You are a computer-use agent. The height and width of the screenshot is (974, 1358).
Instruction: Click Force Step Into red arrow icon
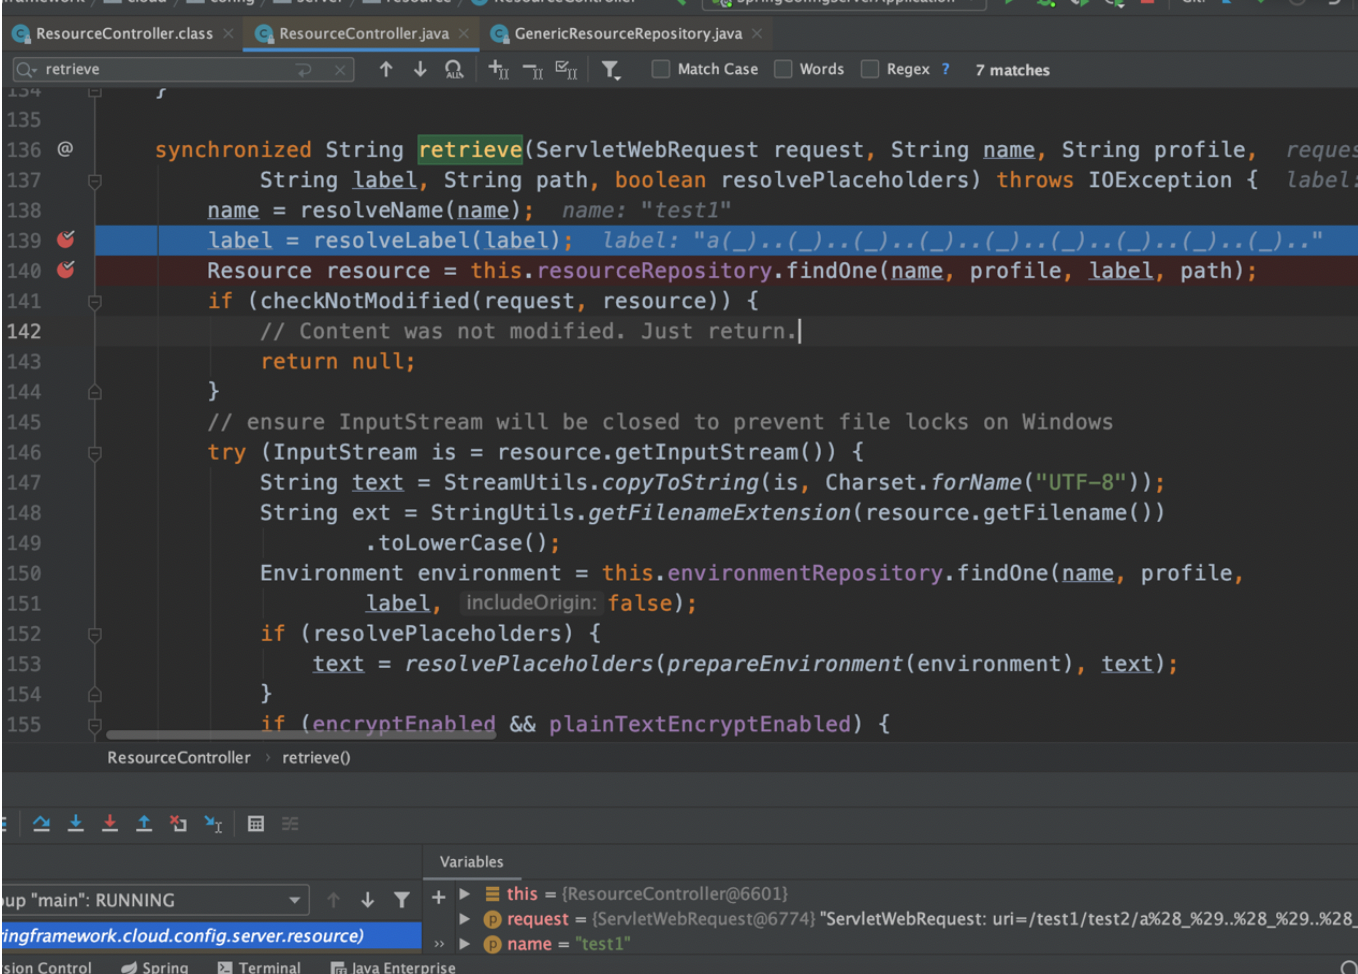110,823
